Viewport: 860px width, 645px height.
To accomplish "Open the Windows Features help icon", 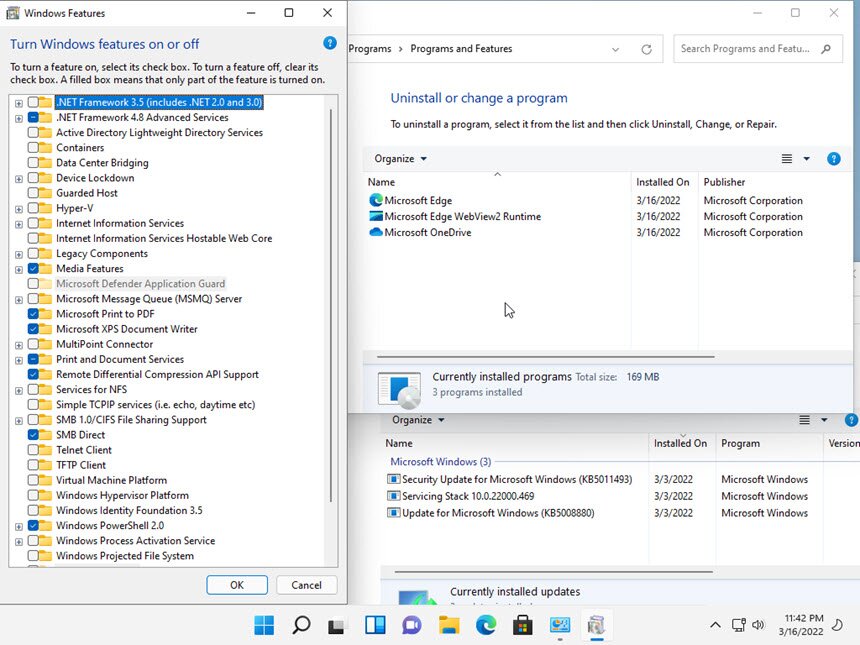I will pyautogui.click(x=330, y=43).
